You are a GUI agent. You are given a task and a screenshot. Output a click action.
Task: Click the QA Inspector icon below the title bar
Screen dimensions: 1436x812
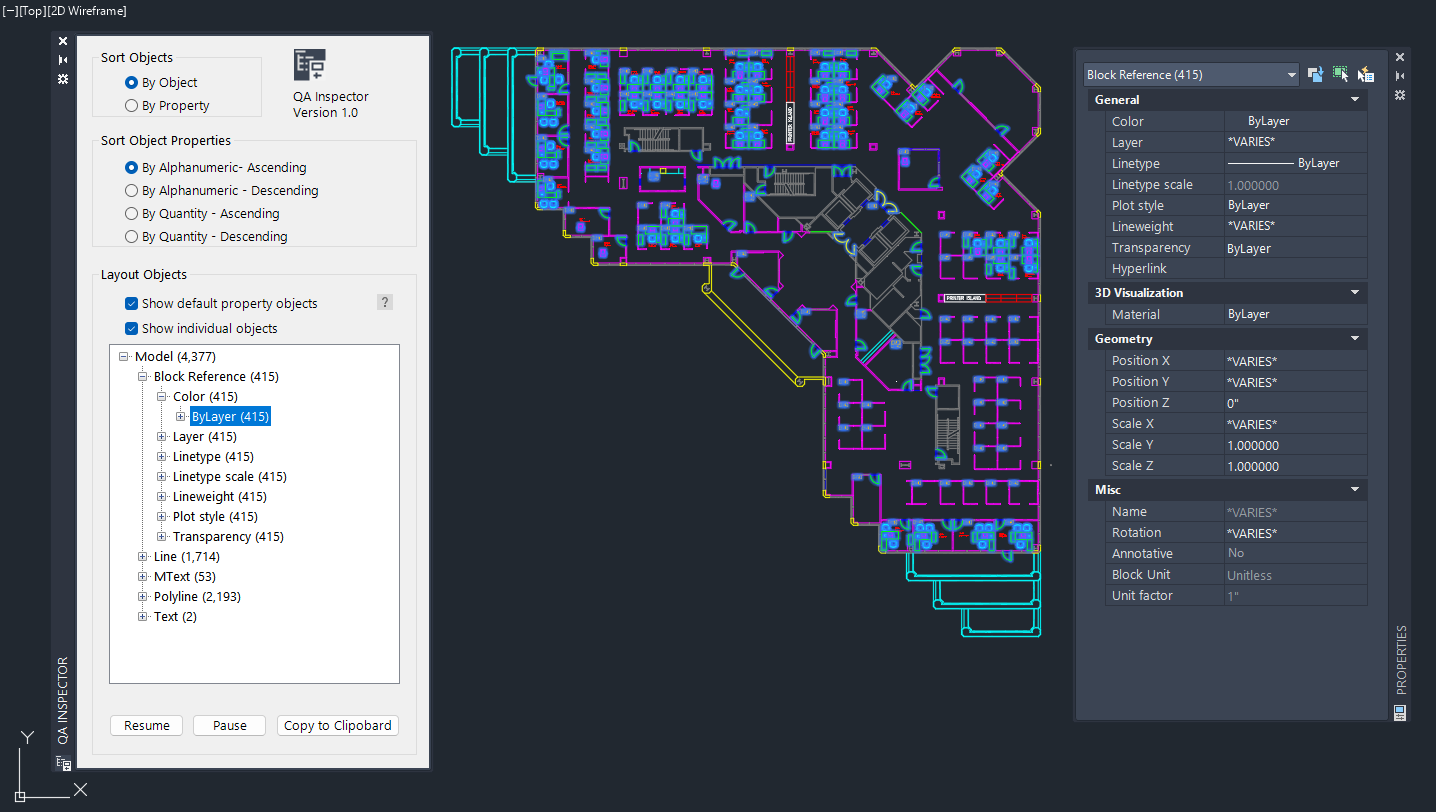click(64, 763)
